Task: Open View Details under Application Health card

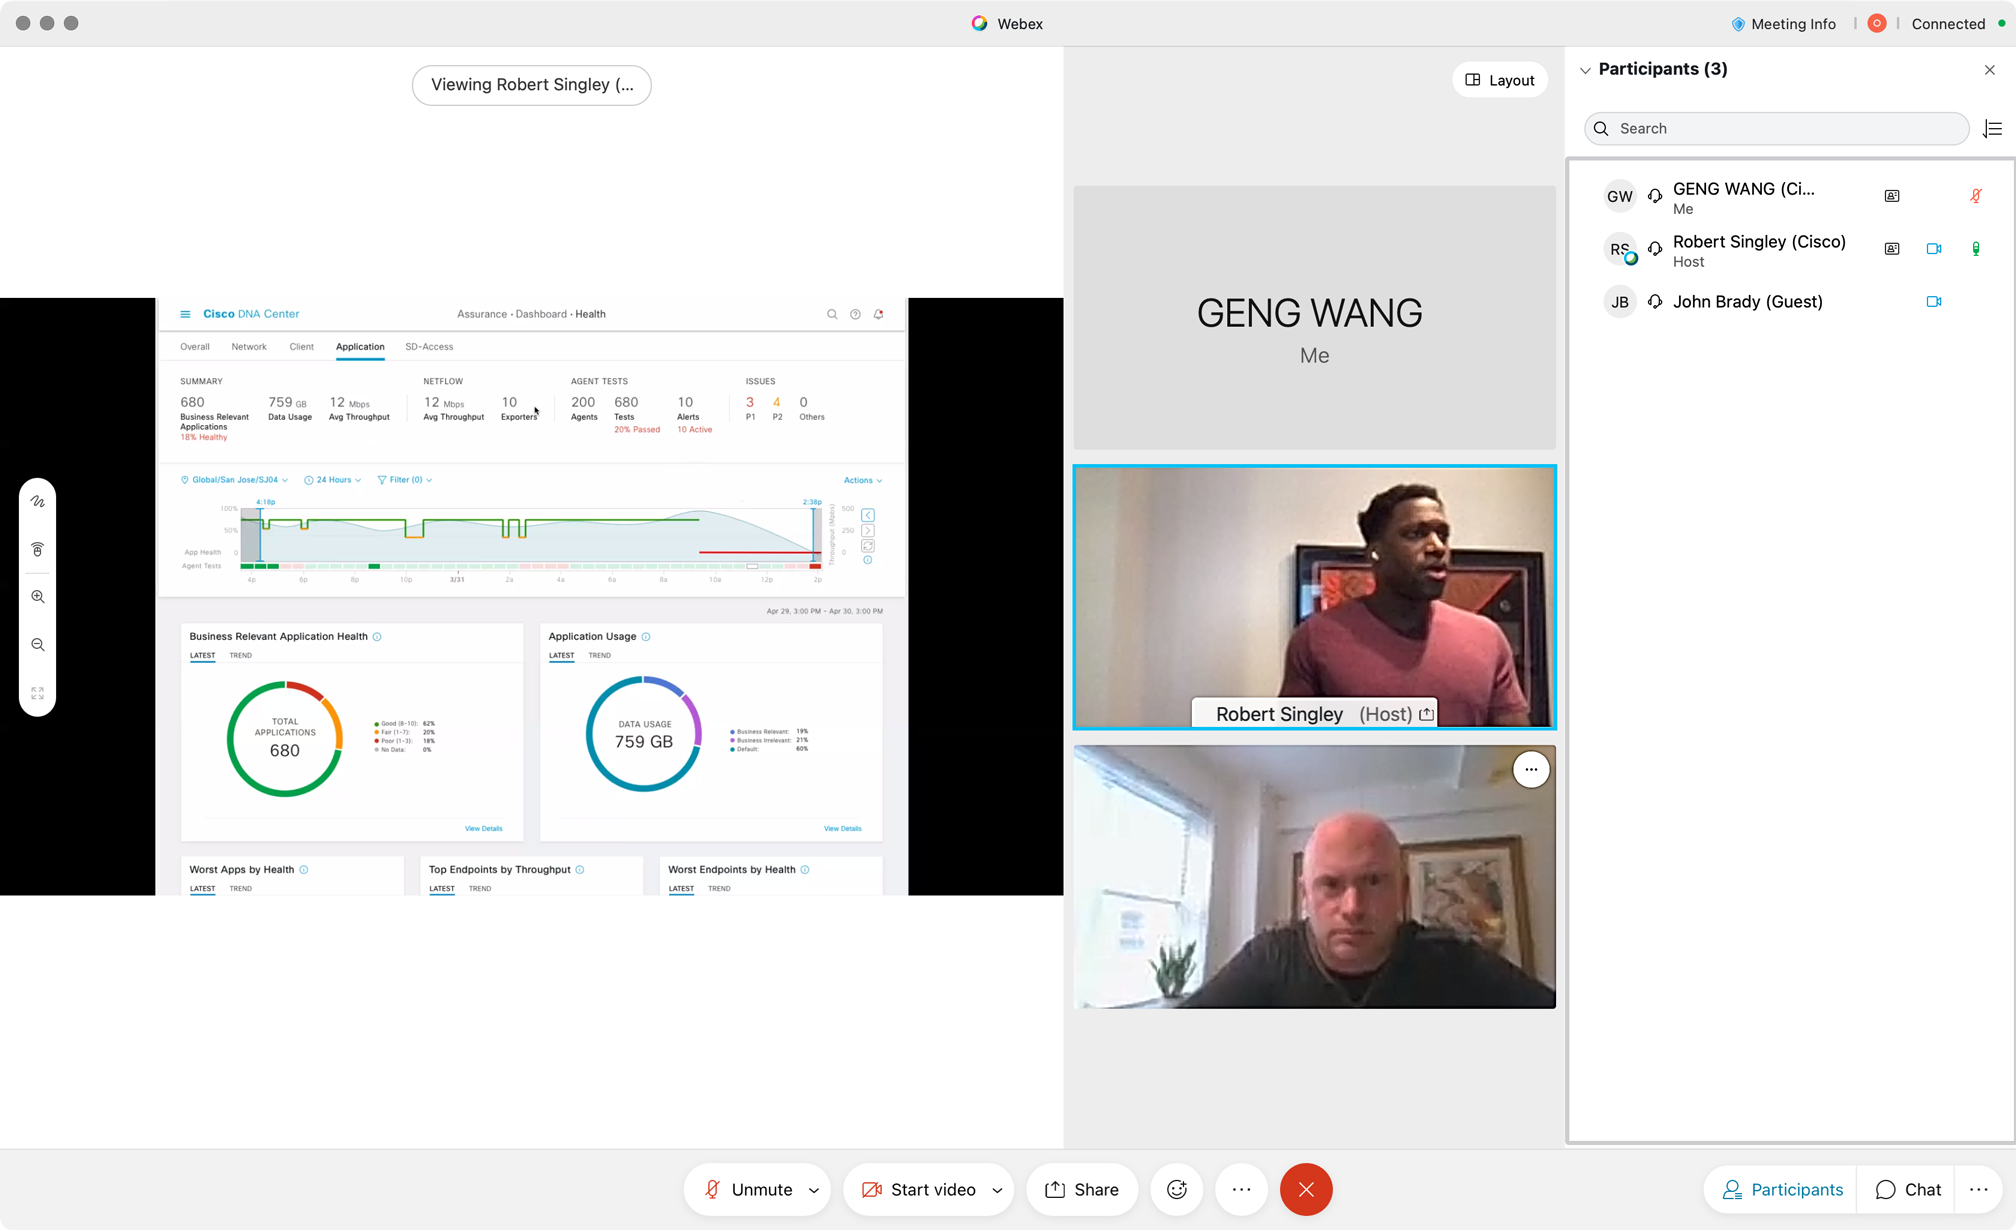Action: (x=483, y=829)
